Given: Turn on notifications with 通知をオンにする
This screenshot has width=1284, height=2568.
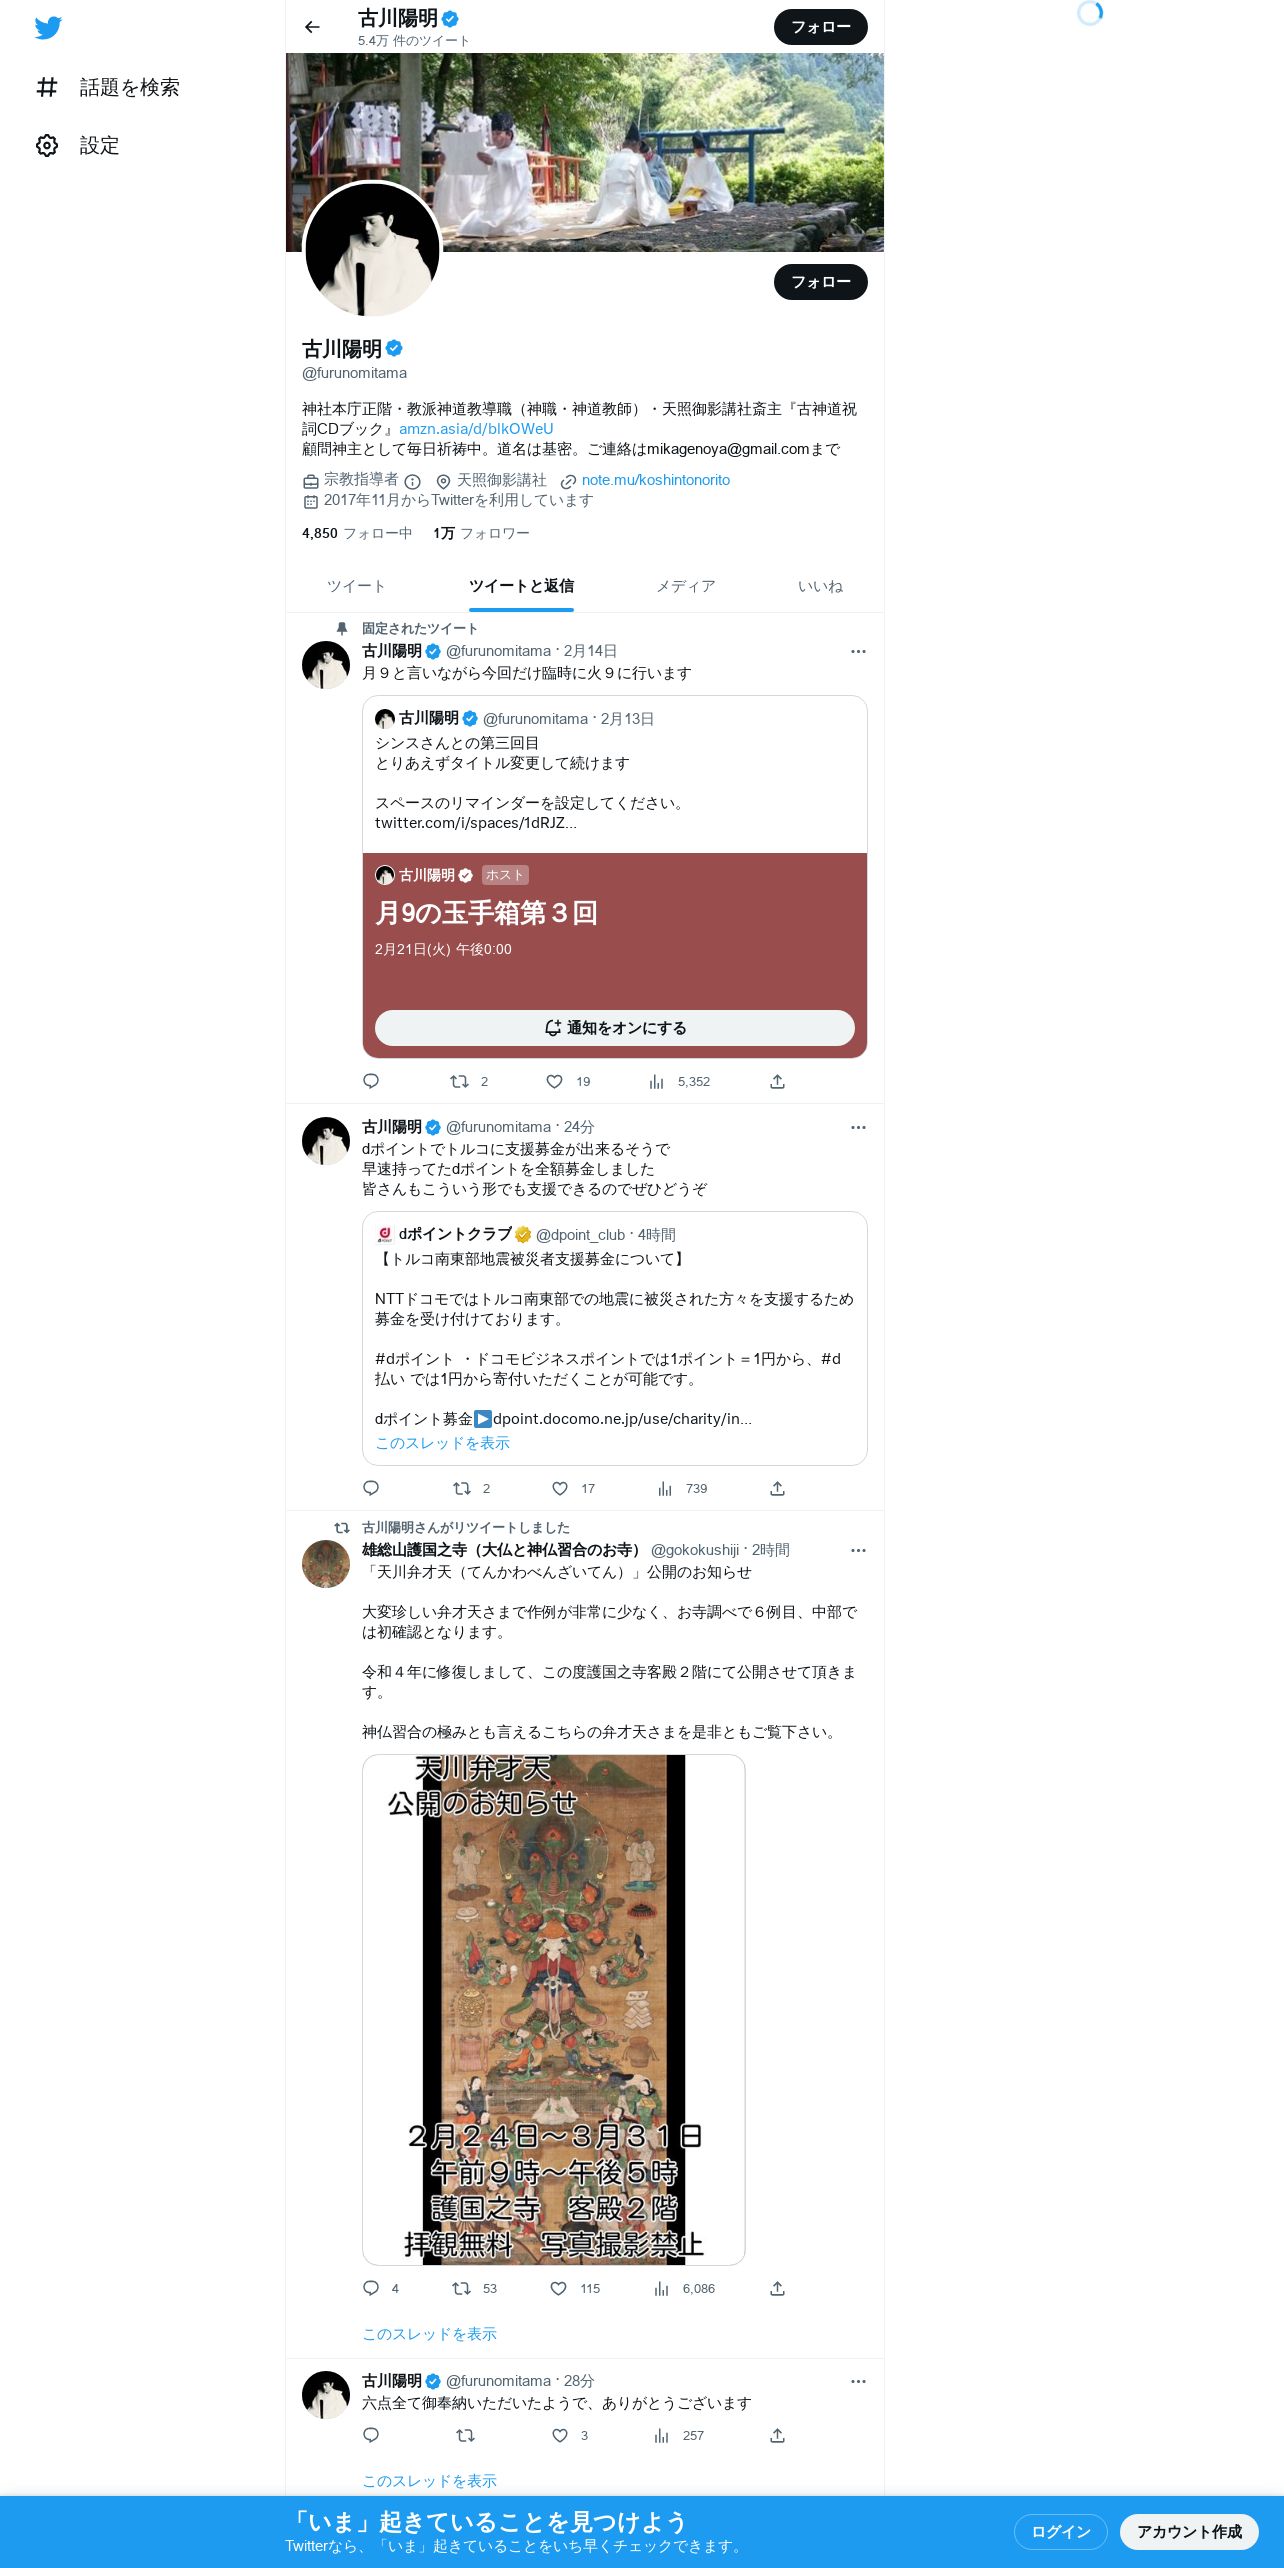Looking at the screenshot, I should pos(614,1028).
